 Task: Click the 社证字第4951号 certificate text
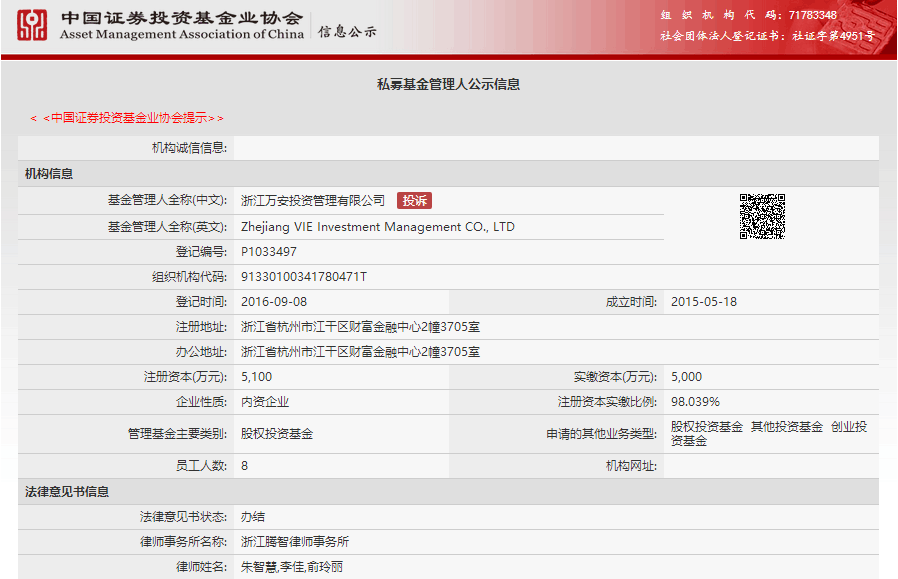(833, 36)
